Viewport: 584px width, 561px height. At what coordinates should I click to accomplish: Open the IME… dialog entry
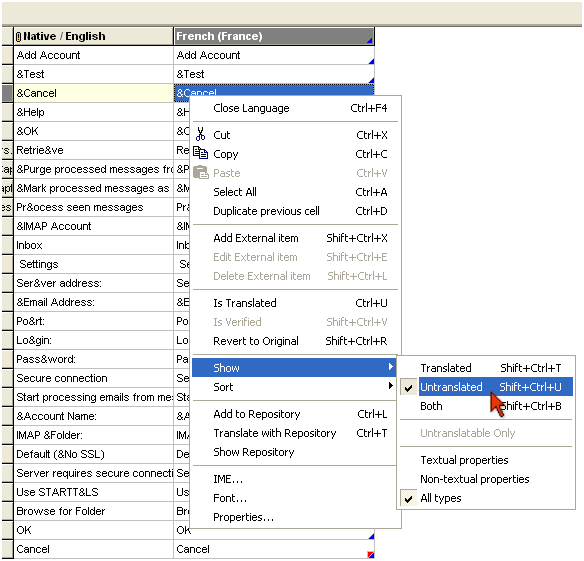(x=295, y=479)
